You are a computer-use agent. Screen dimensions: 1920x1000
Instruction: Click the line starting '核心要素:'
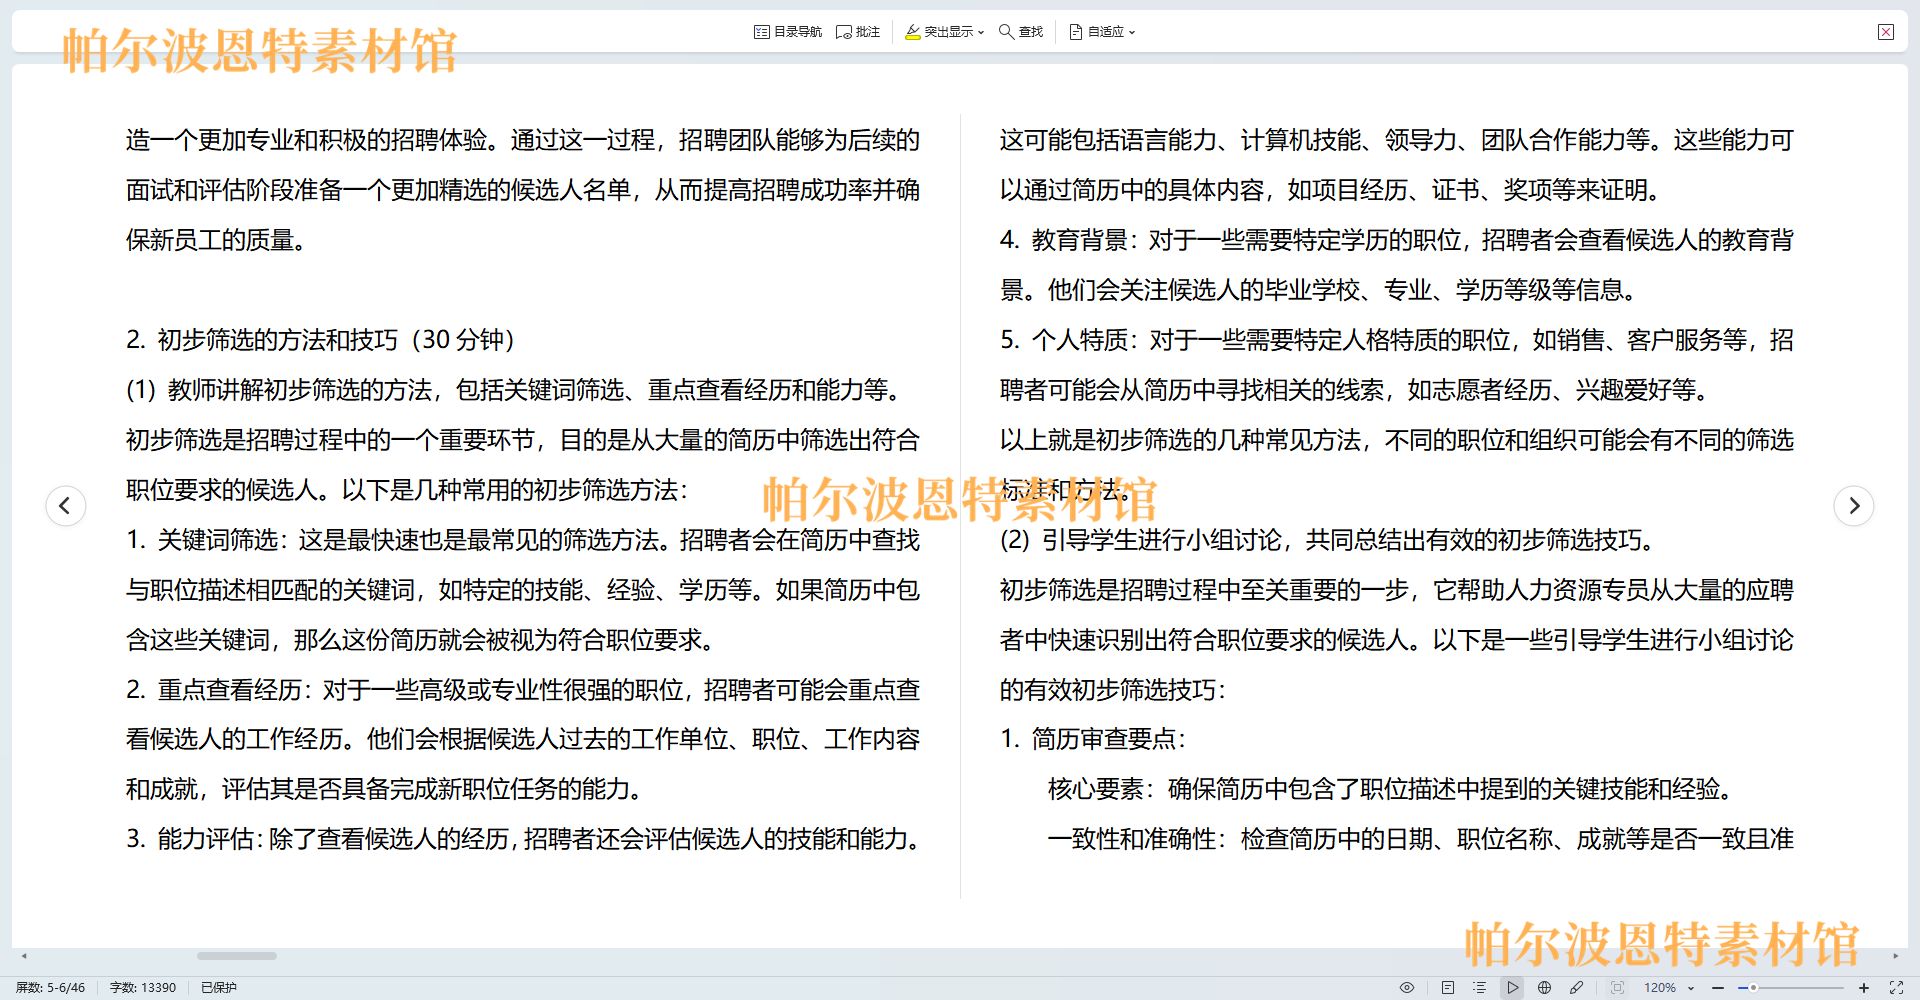[1390, 789]
